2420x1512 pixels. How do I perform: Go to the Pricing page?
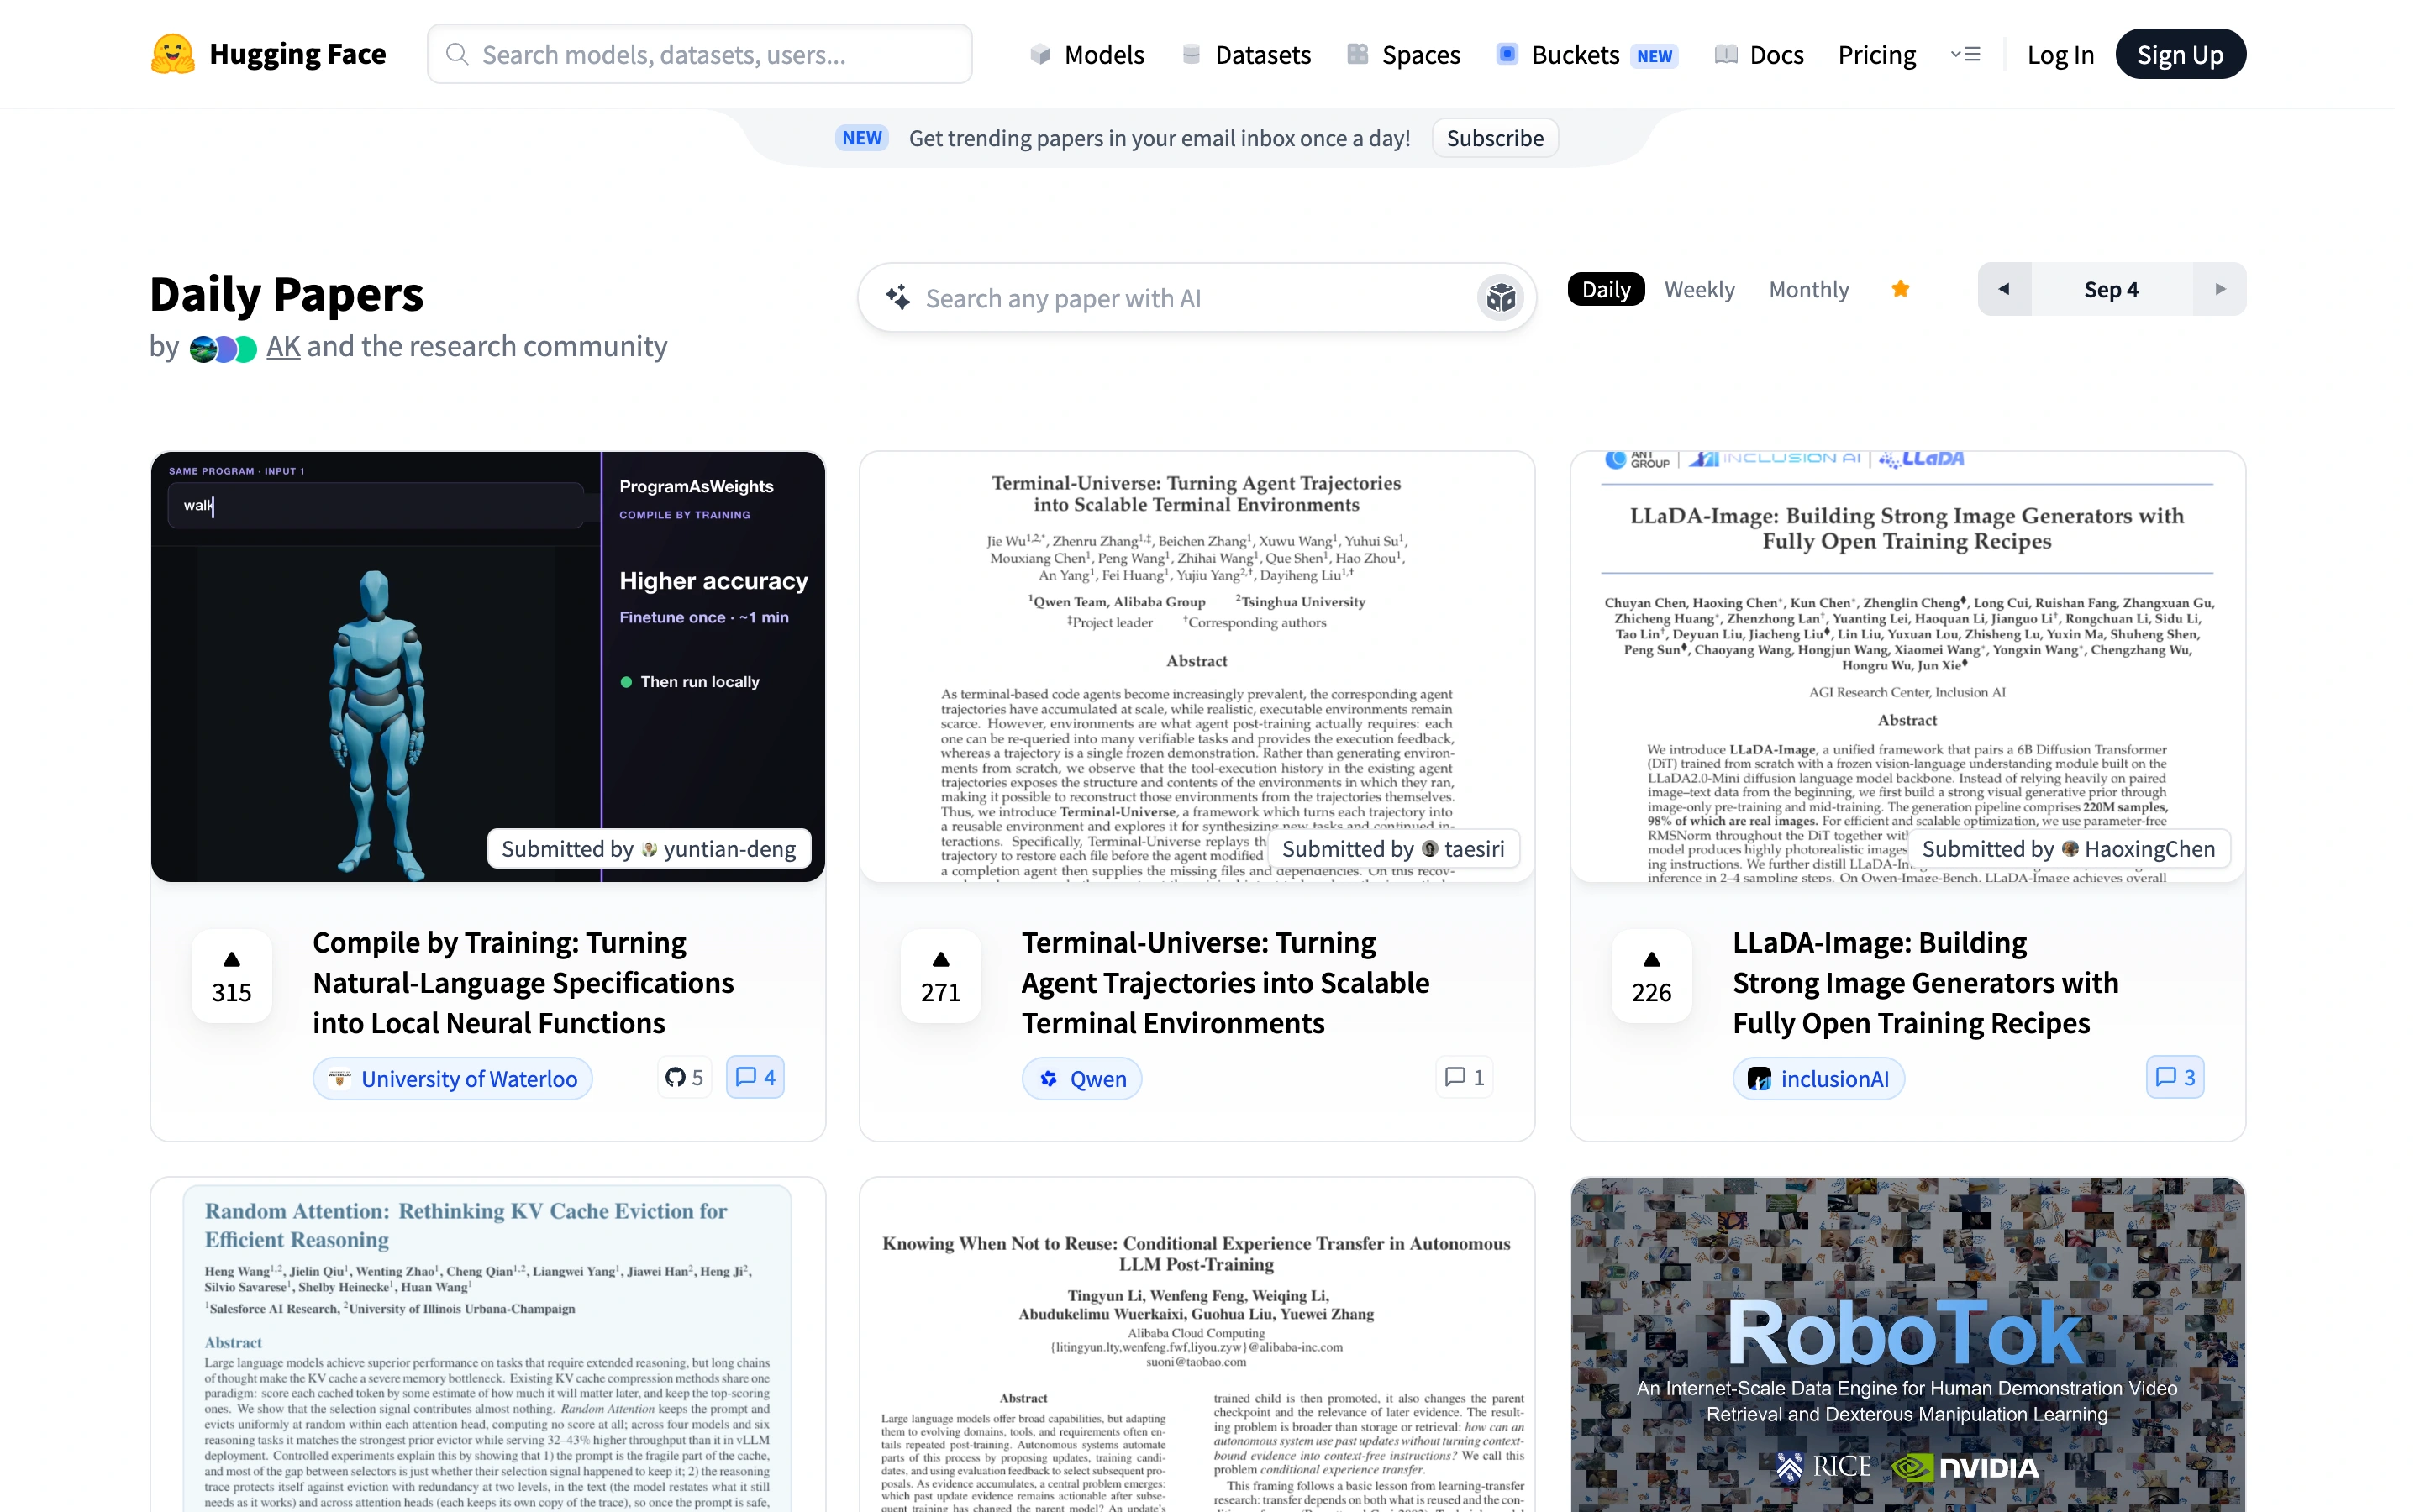point(1877,54)
